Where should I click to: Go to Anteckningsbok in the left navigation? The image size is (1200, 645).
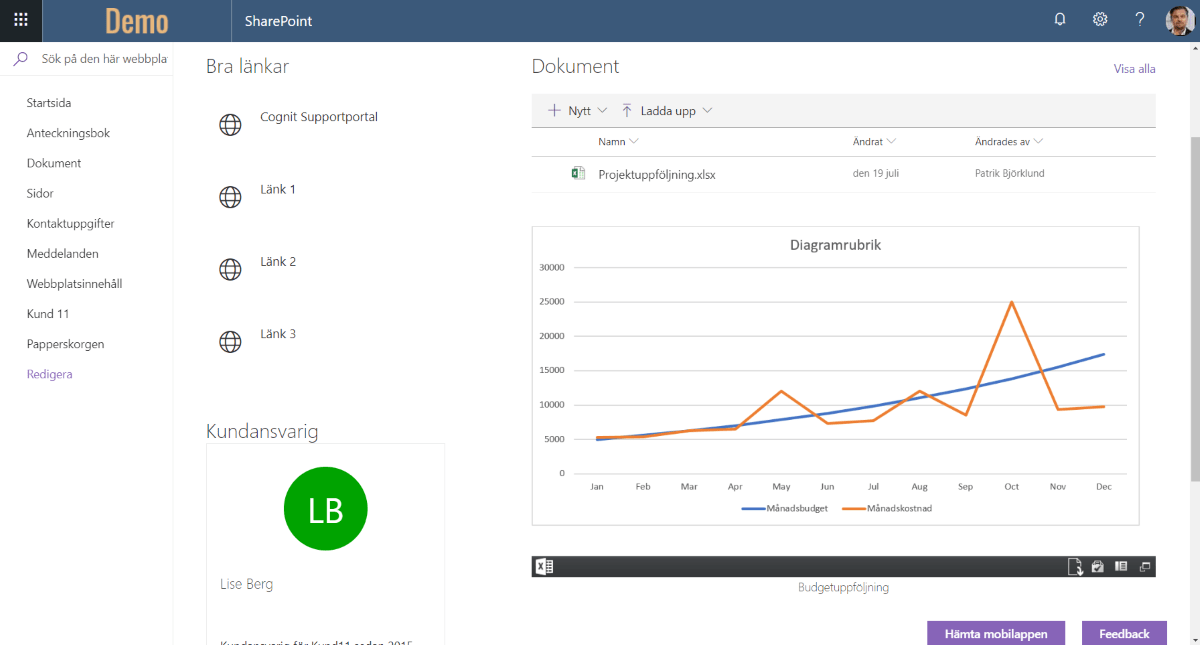point(68,133)
